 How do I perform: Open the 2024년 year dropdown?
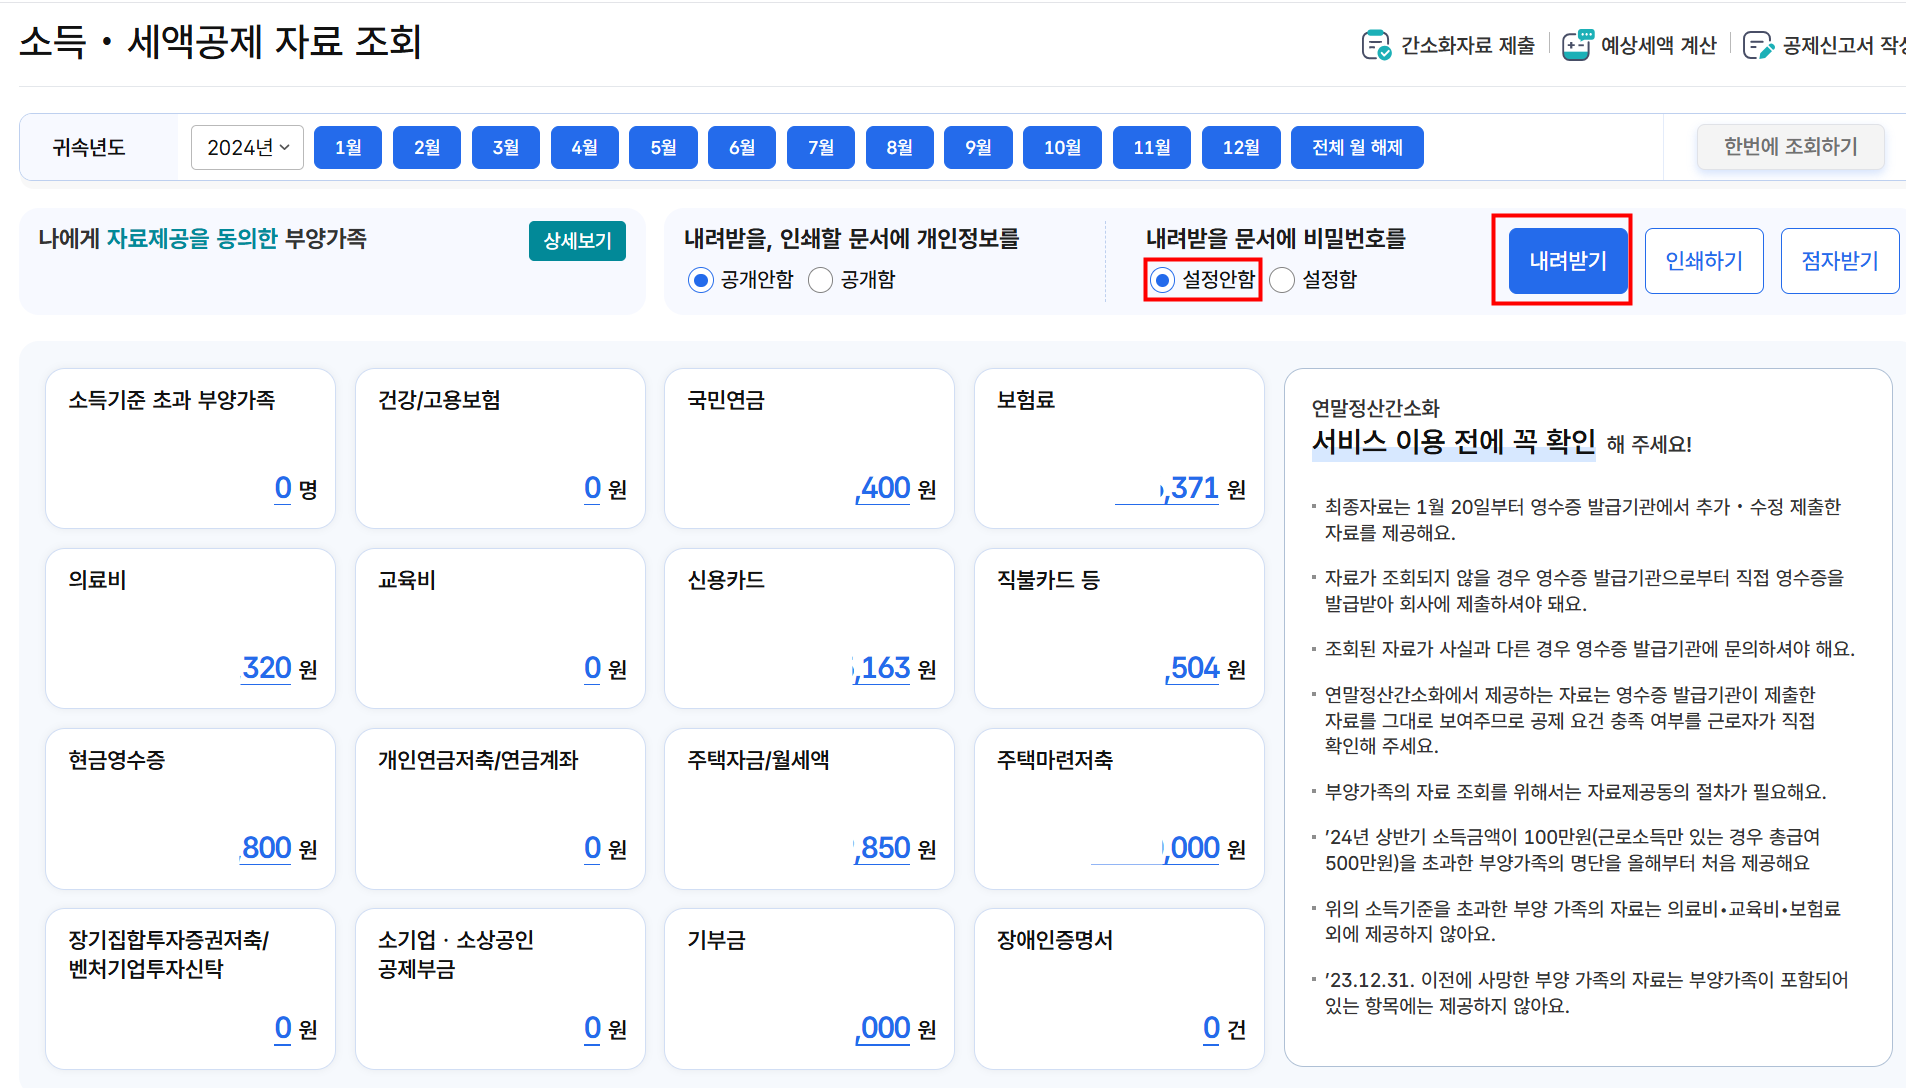247,147
